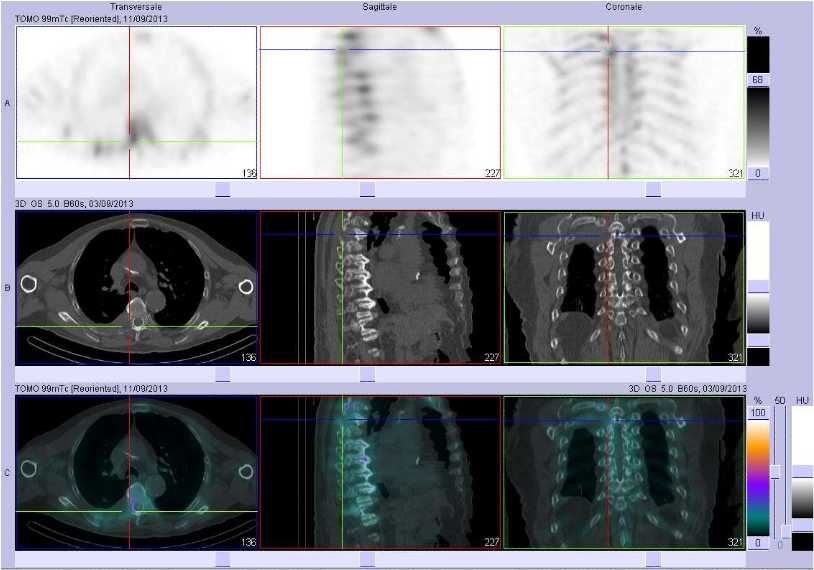Select the row B transversal CT viewport
The height and width of the screenshot is (570, 814).
(x=137, y=287)
